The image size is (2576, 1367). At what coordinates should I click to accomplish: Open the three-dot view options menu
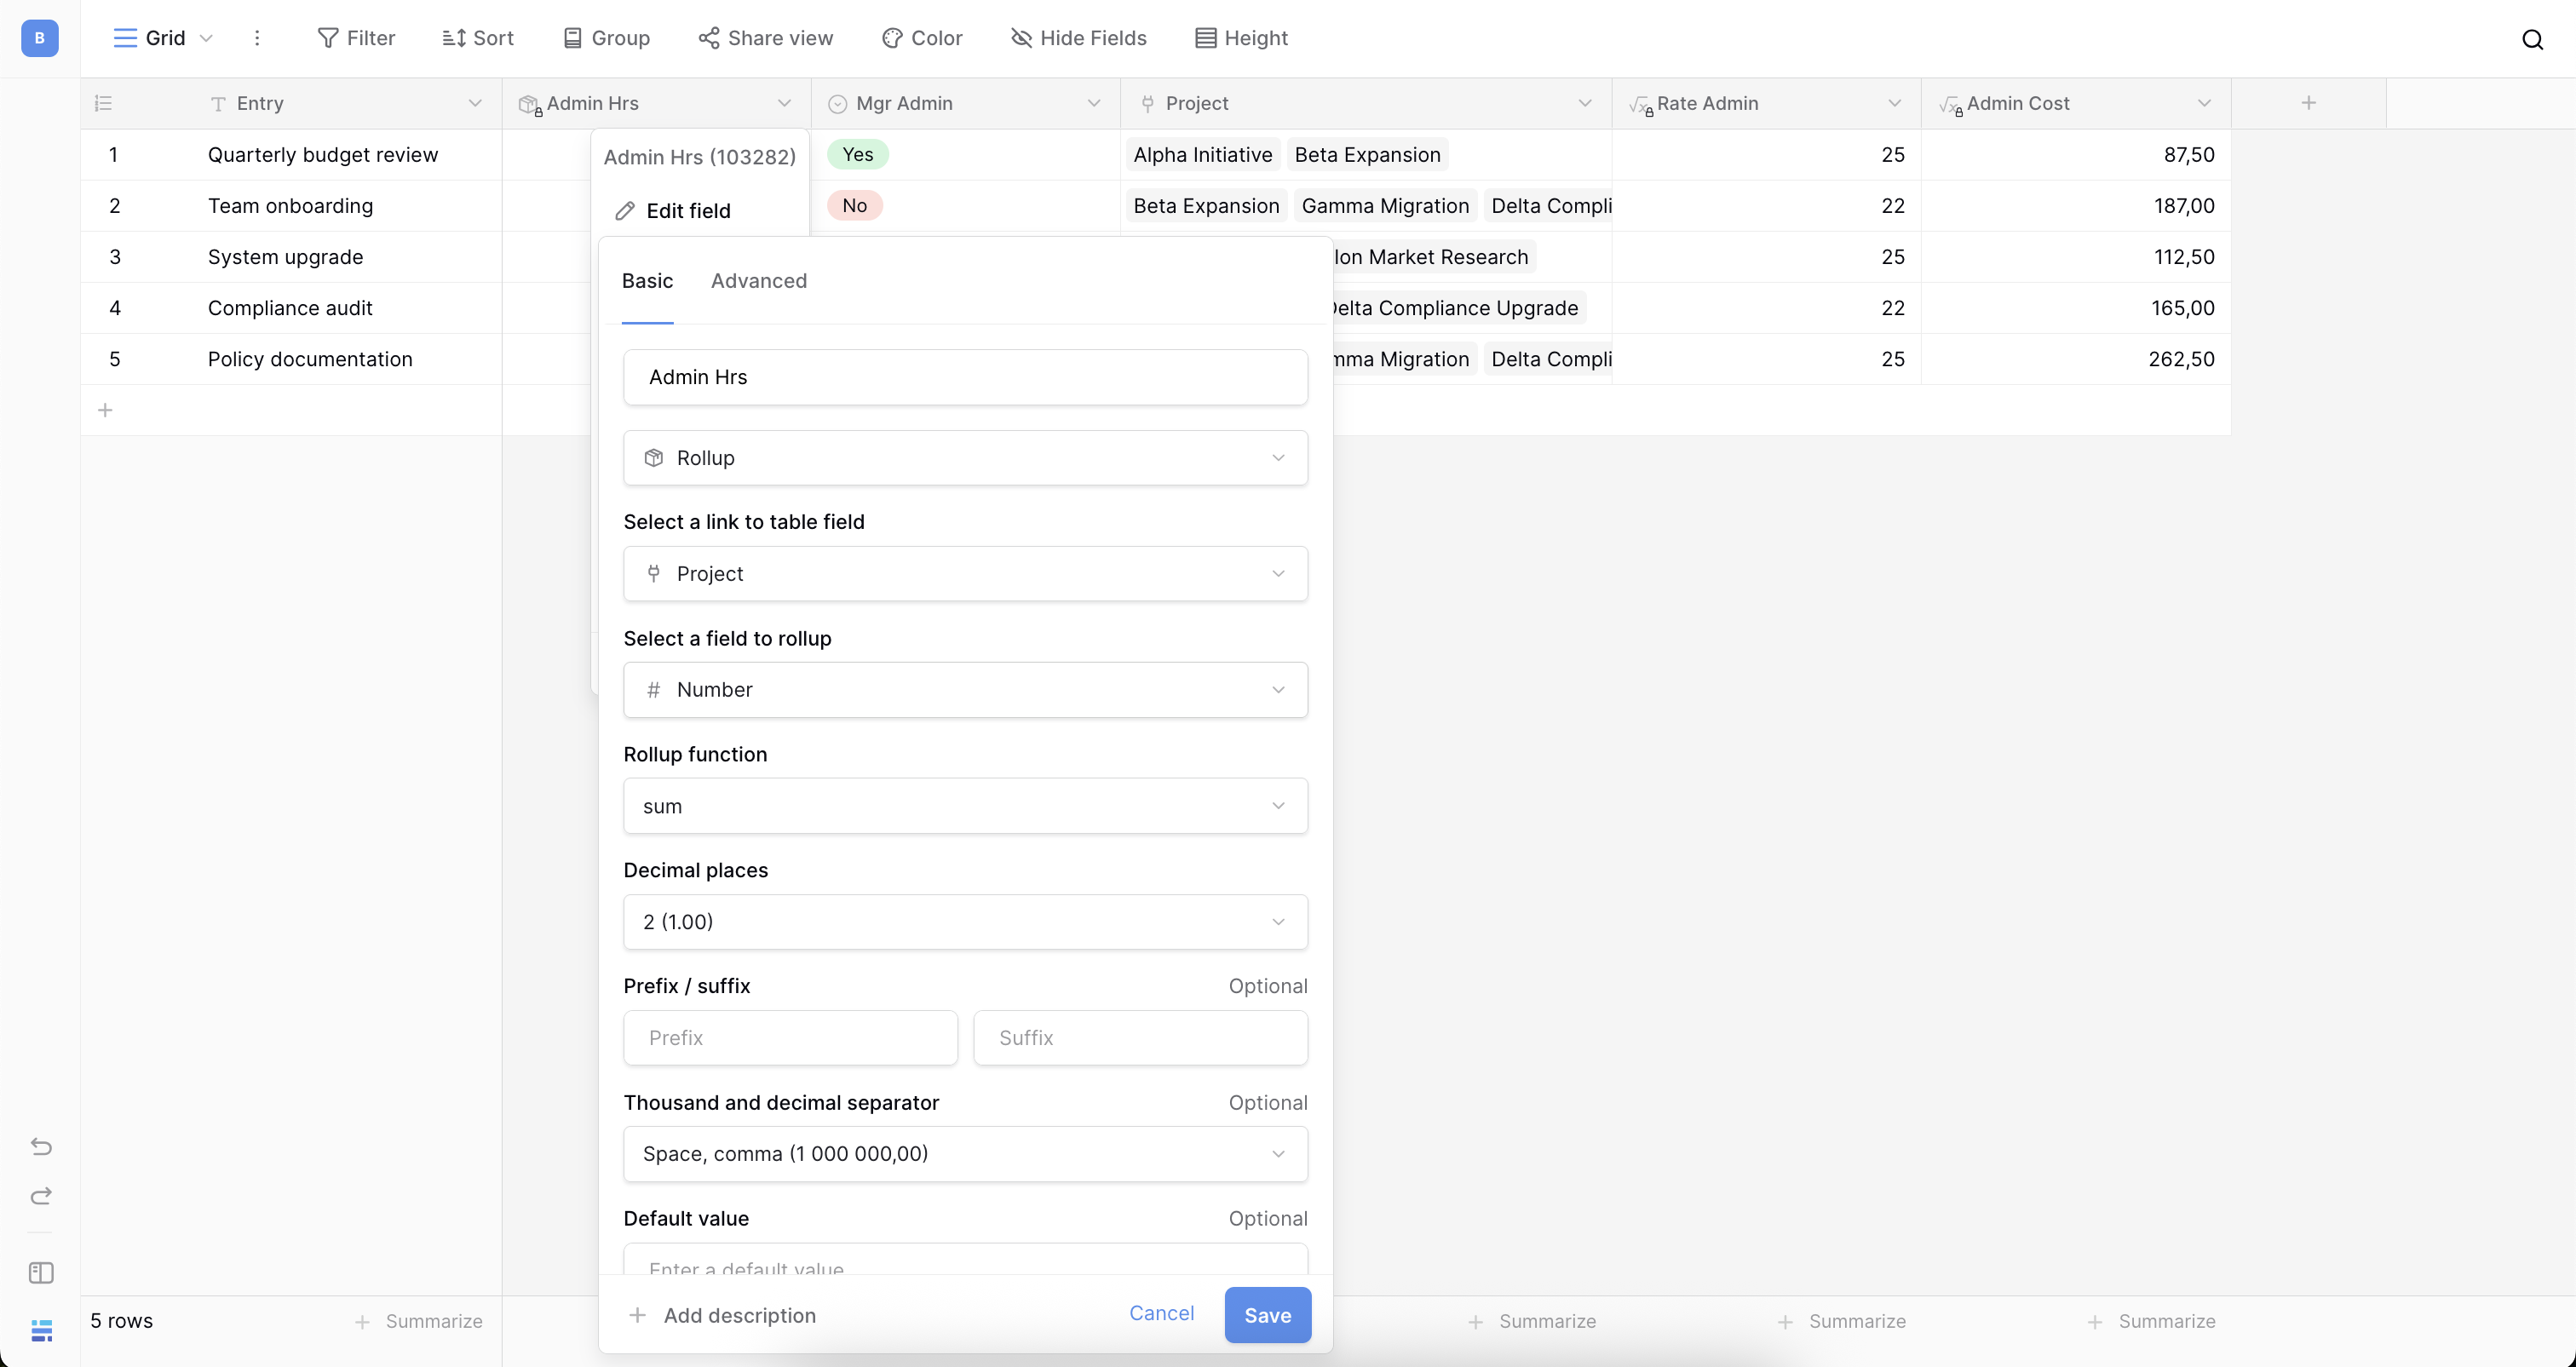[257, 38]
